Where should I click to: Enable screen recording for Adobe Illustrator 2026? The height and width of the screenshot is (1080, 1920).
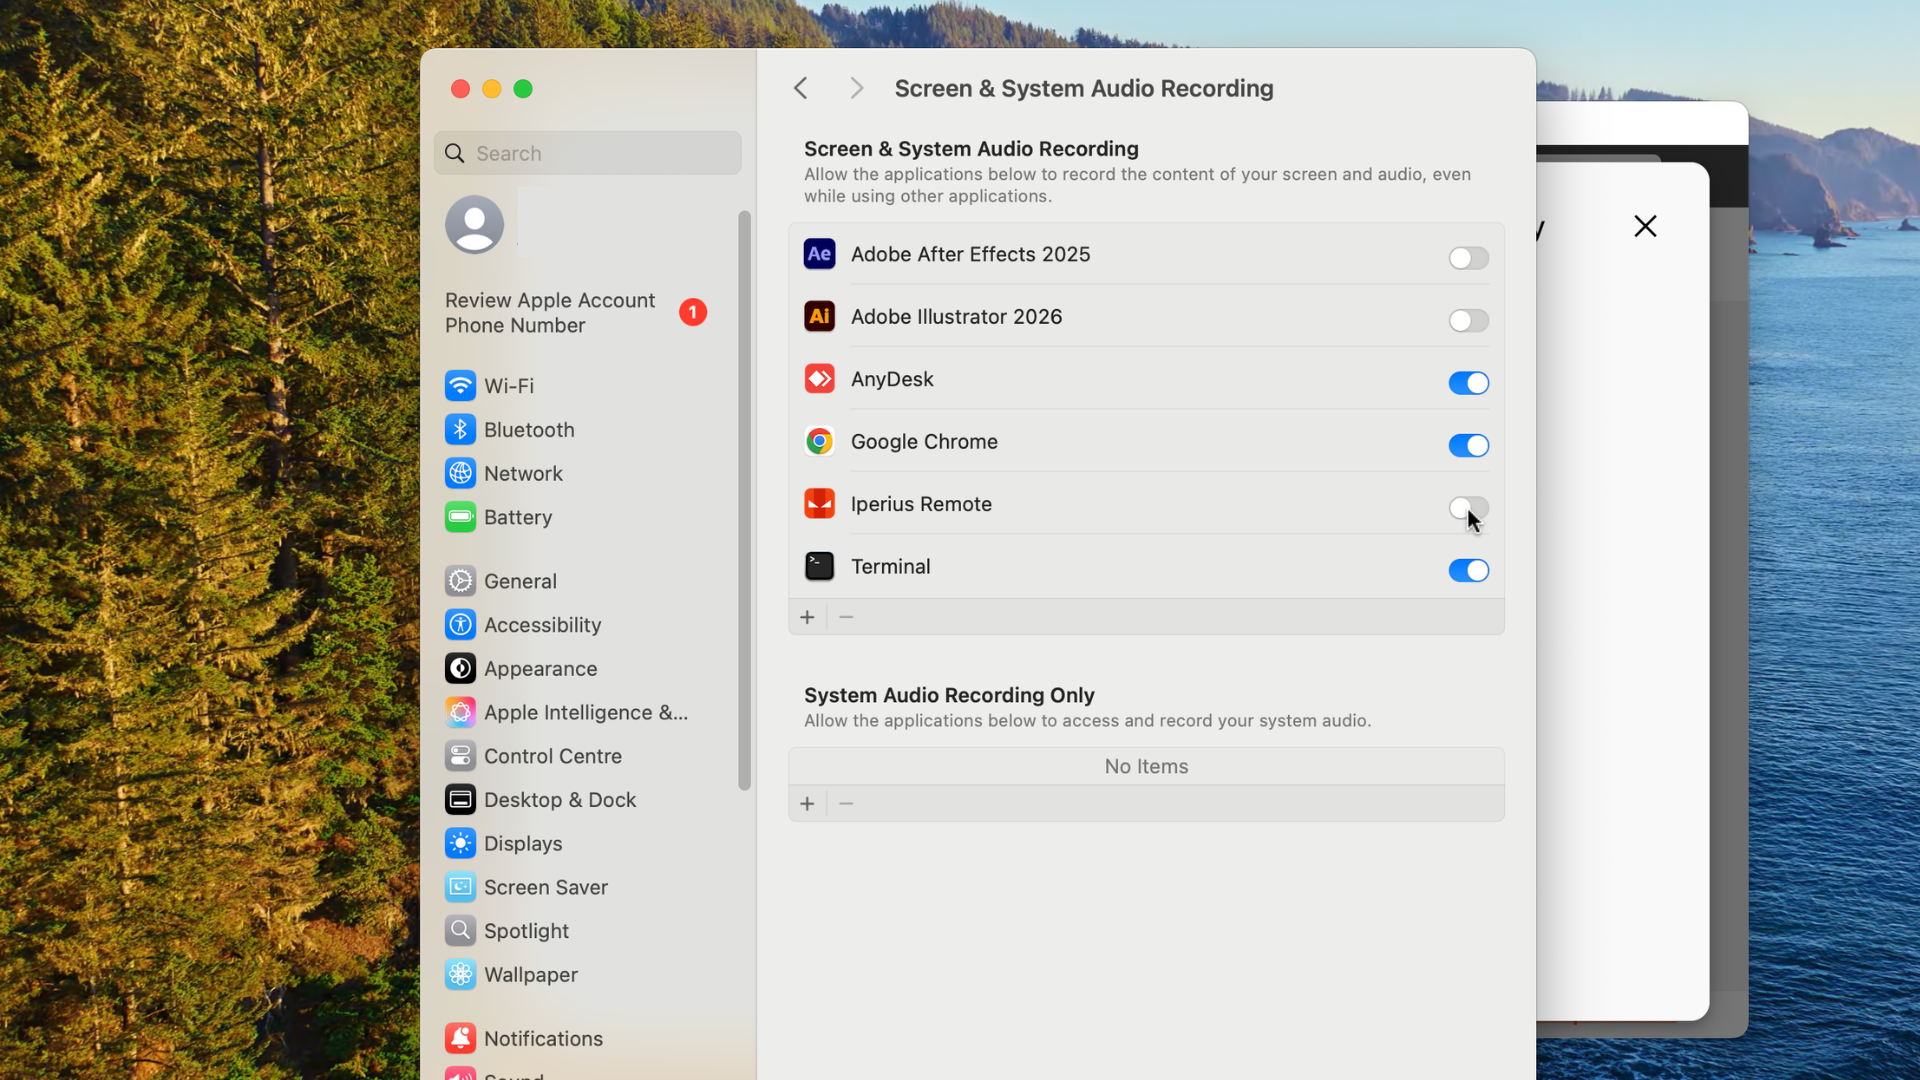(1468, 320)
